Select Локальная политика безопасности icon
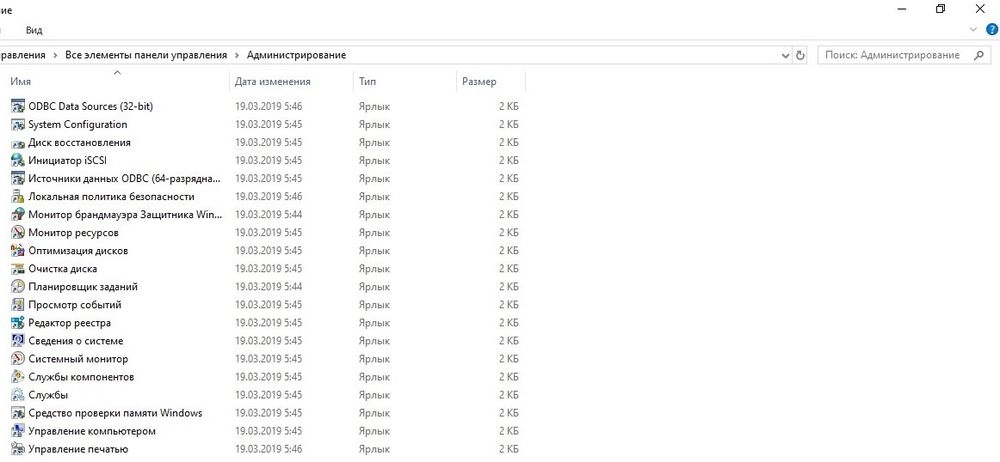Screen dimensions: 1000x462 click(18, 197)
